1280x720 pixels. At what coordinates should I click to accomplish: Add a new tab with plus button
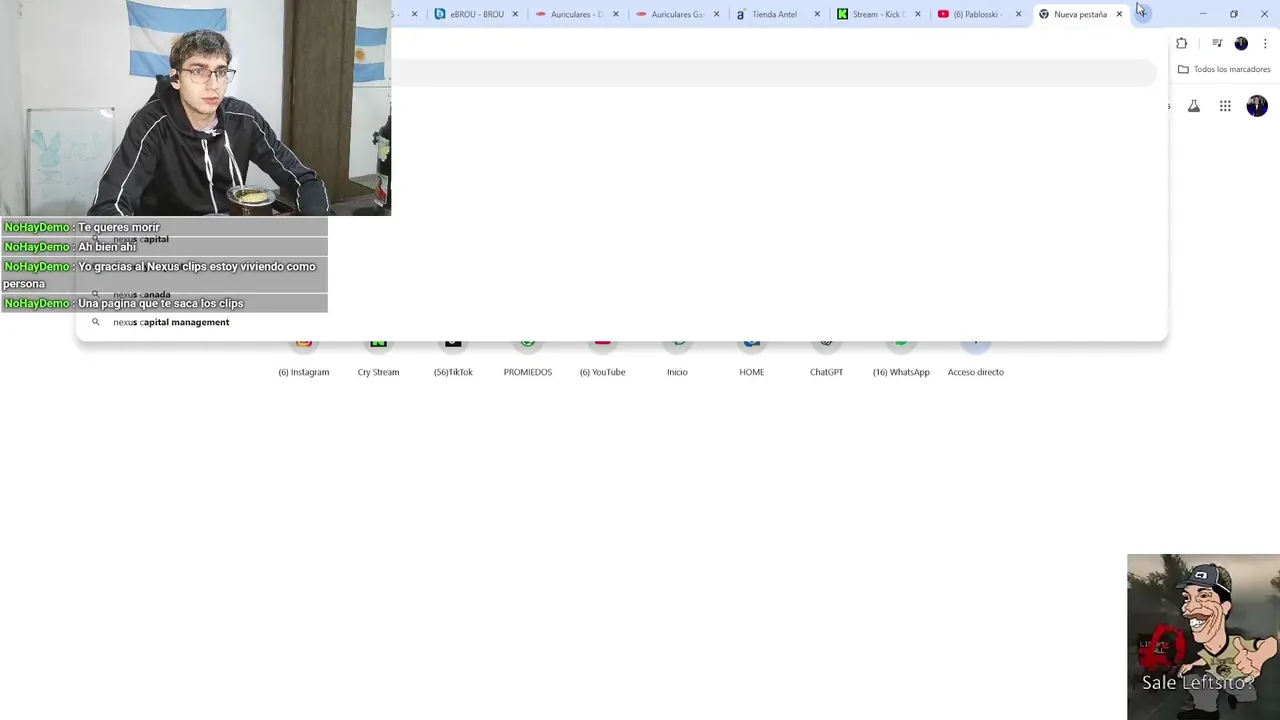(1142, 14)
